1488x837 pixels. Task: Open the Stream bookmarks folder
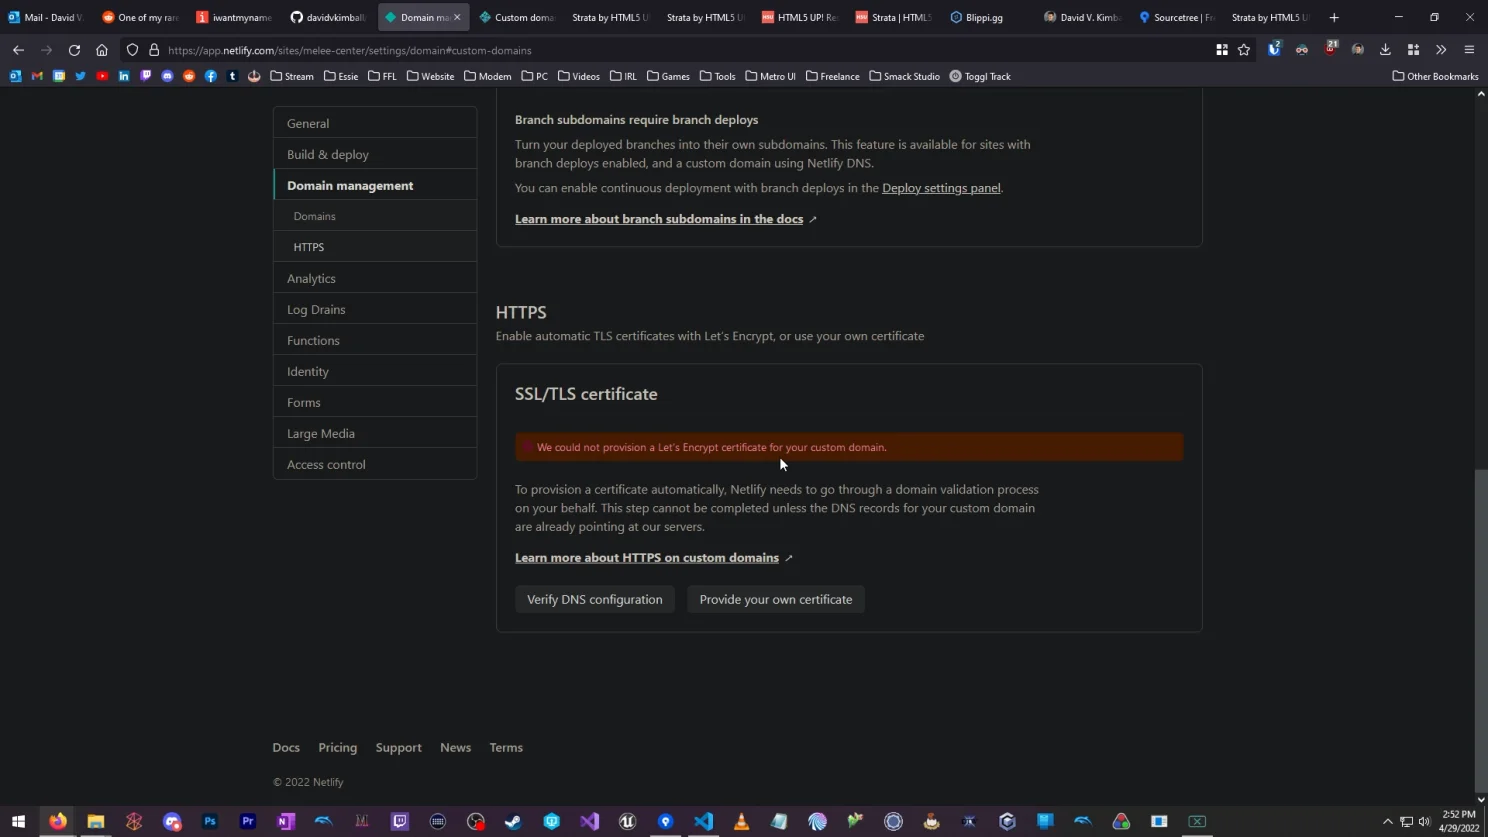click(290, 76)
